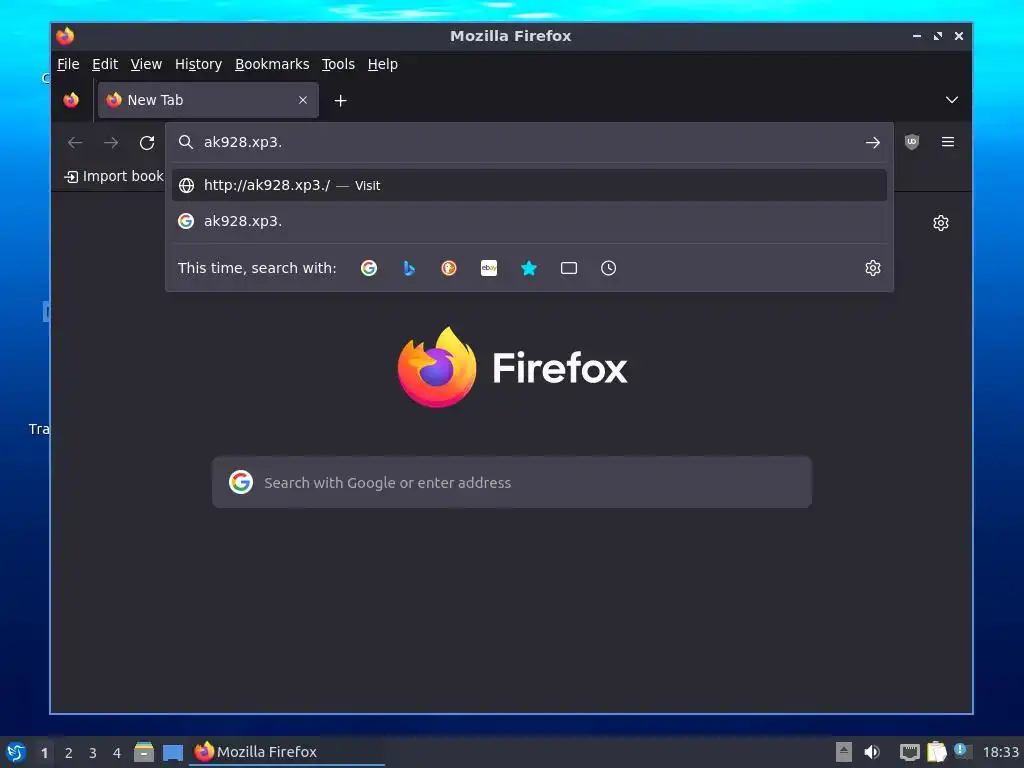Visit http://ak928.xp3./ suggestion
1024x768 pixels.
point(530,185)
